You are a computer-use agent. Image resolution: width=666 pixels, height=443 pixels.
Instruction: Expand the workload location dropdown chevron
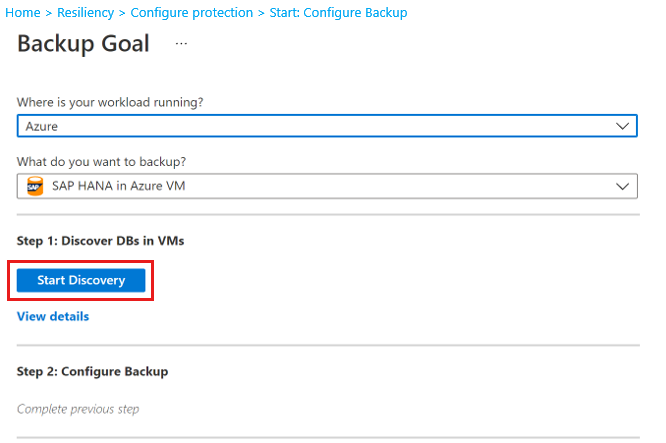coord(623,126)
